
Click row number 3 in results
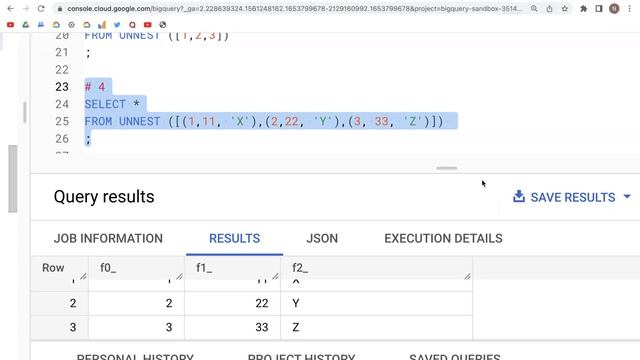[73, 327]
